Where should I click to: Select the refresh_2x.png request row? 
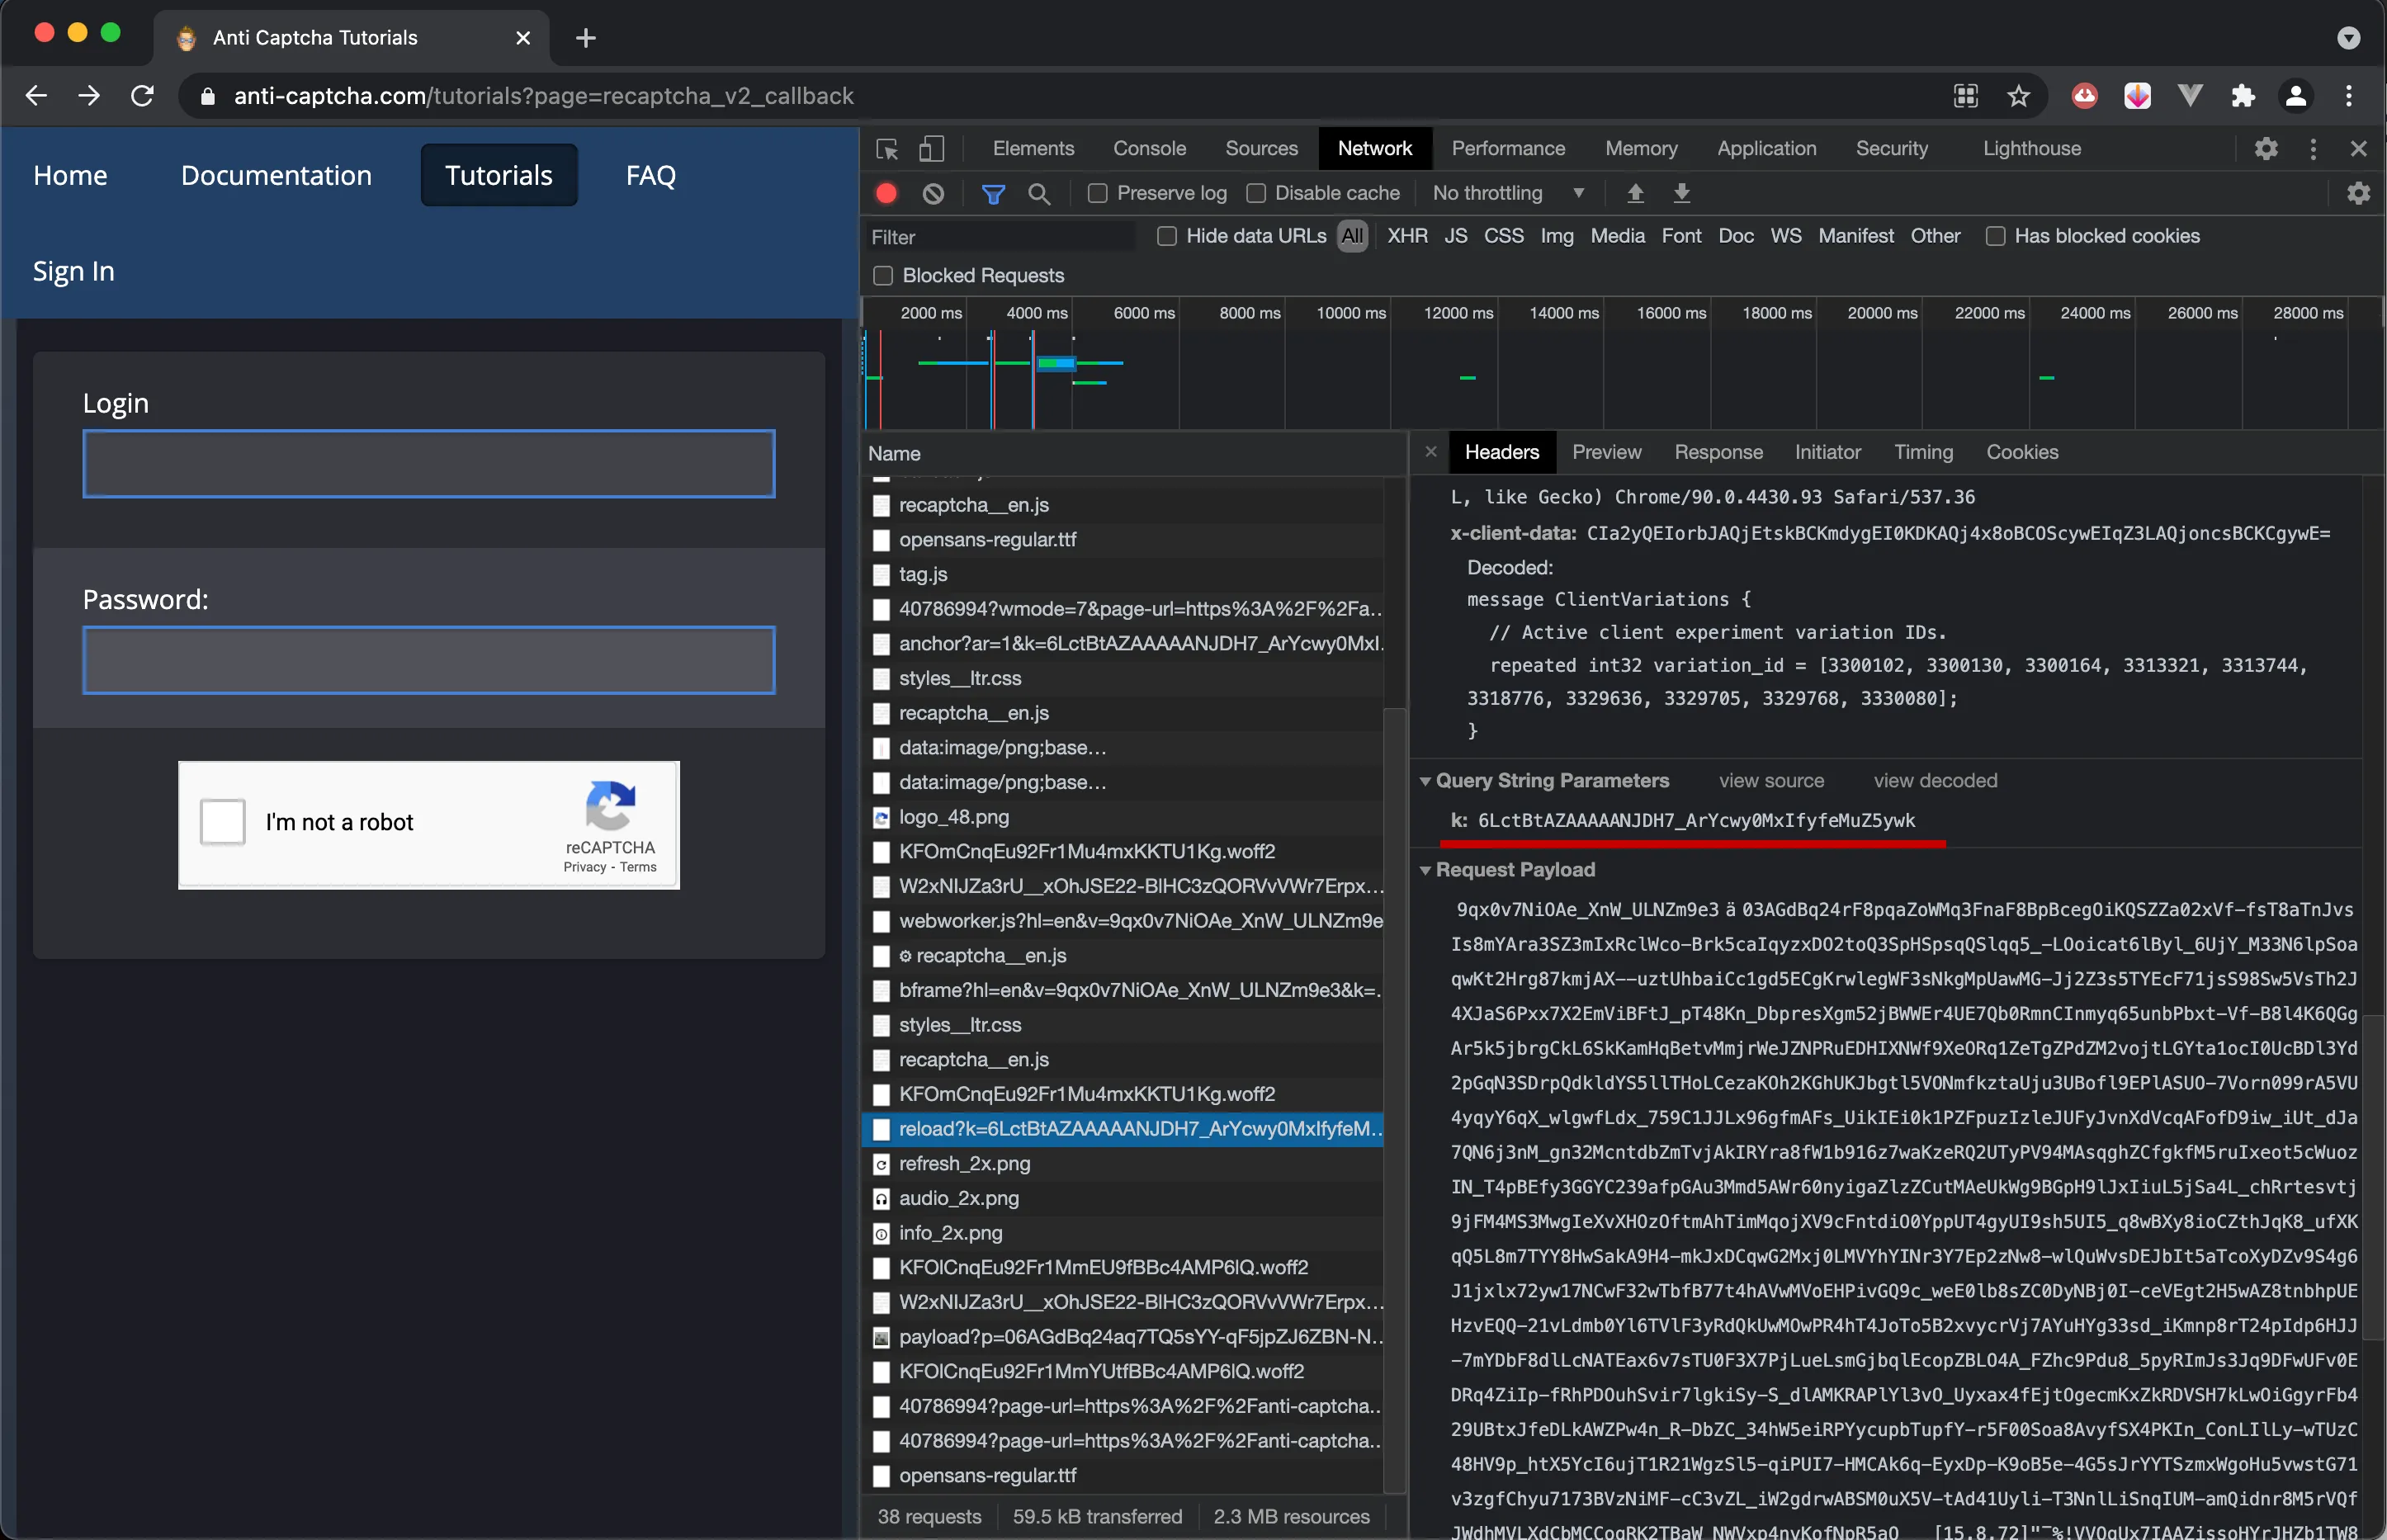click(1122, 1164)
